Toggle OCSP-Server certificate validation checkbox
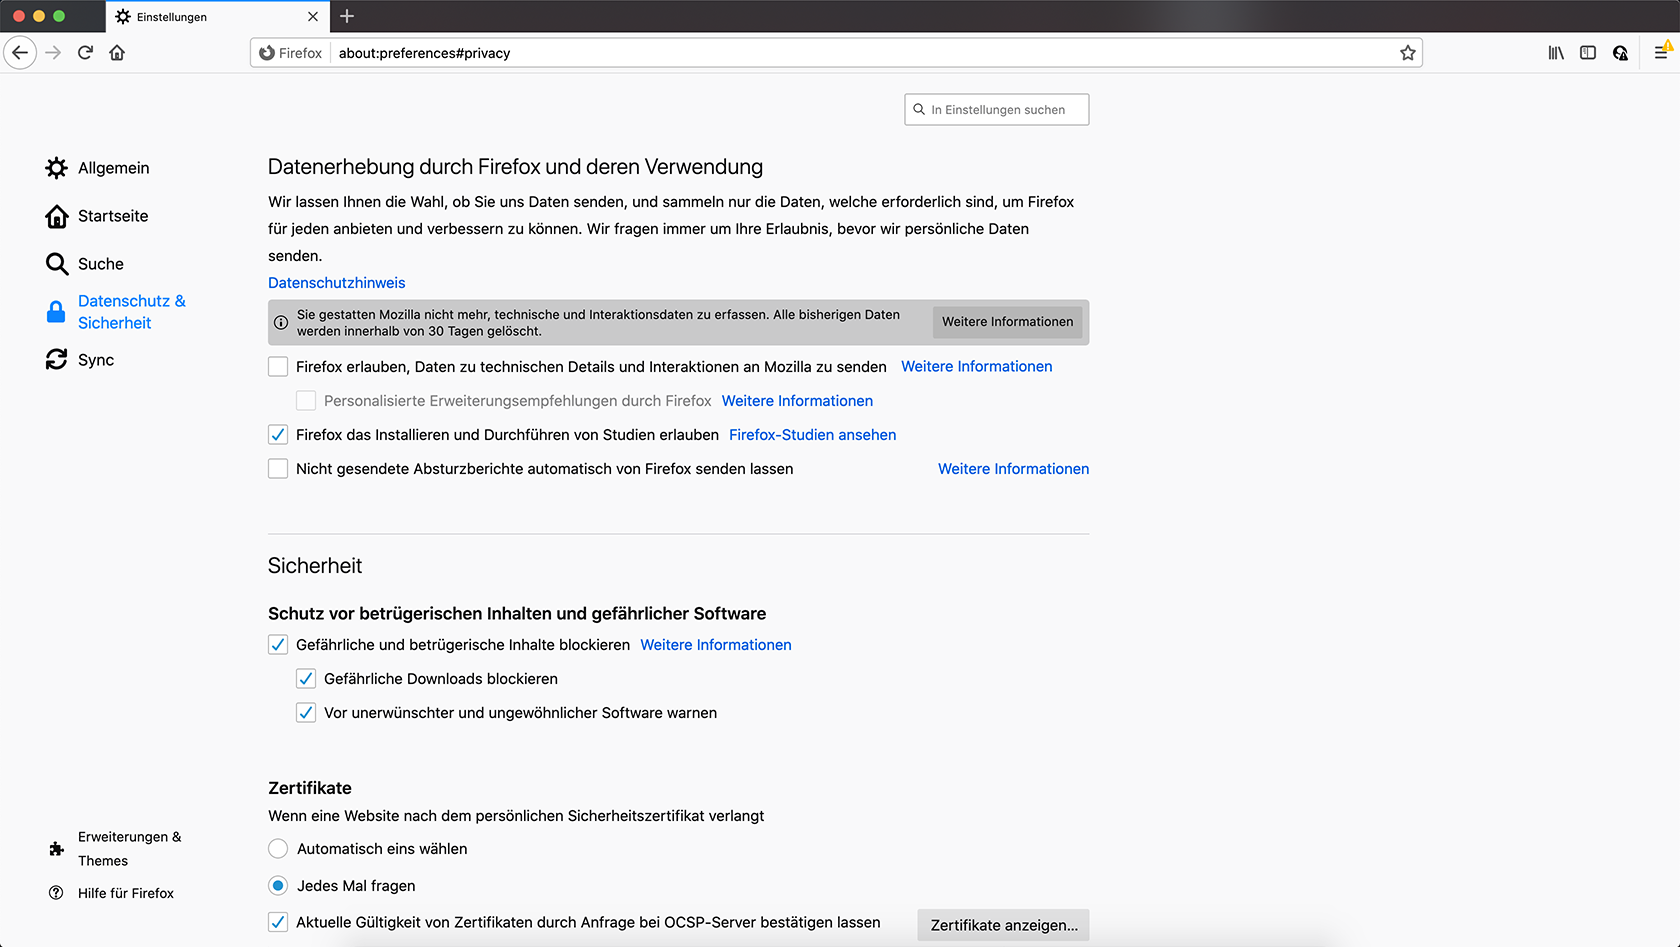 [x=278, y=923]
